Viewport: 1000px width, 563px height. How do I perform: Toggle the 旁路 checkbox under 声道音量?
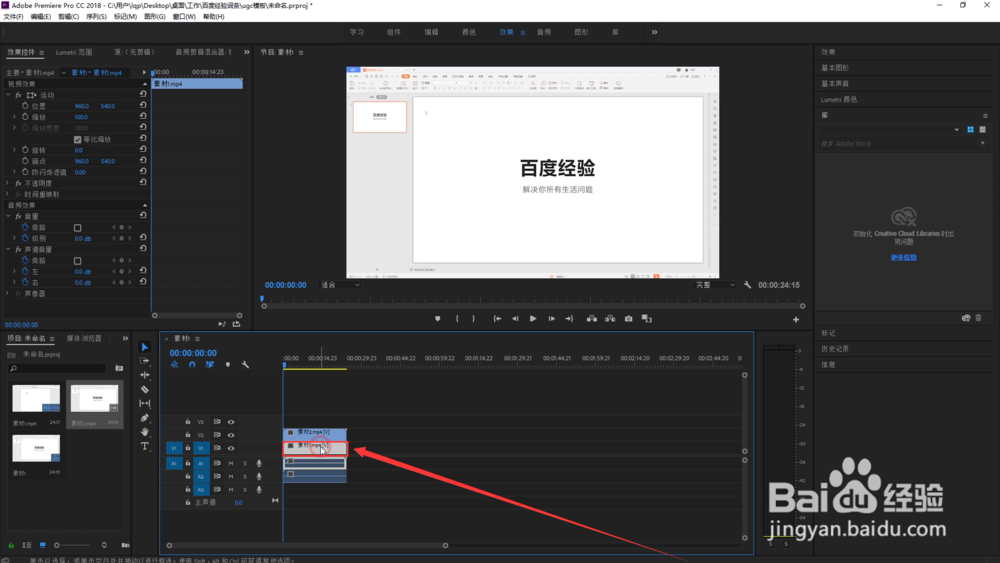tap(78, 261)
